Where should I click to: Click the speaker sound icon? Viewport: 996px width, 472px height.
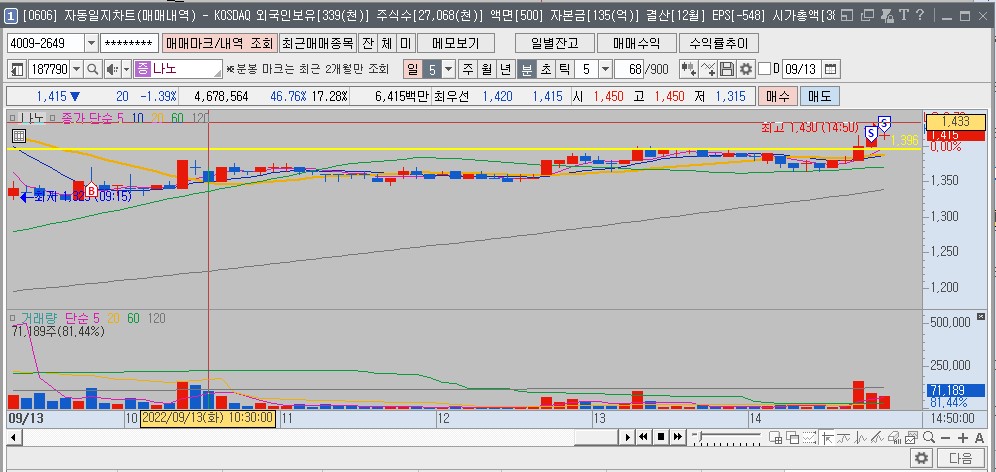click(x=112, y=69)
